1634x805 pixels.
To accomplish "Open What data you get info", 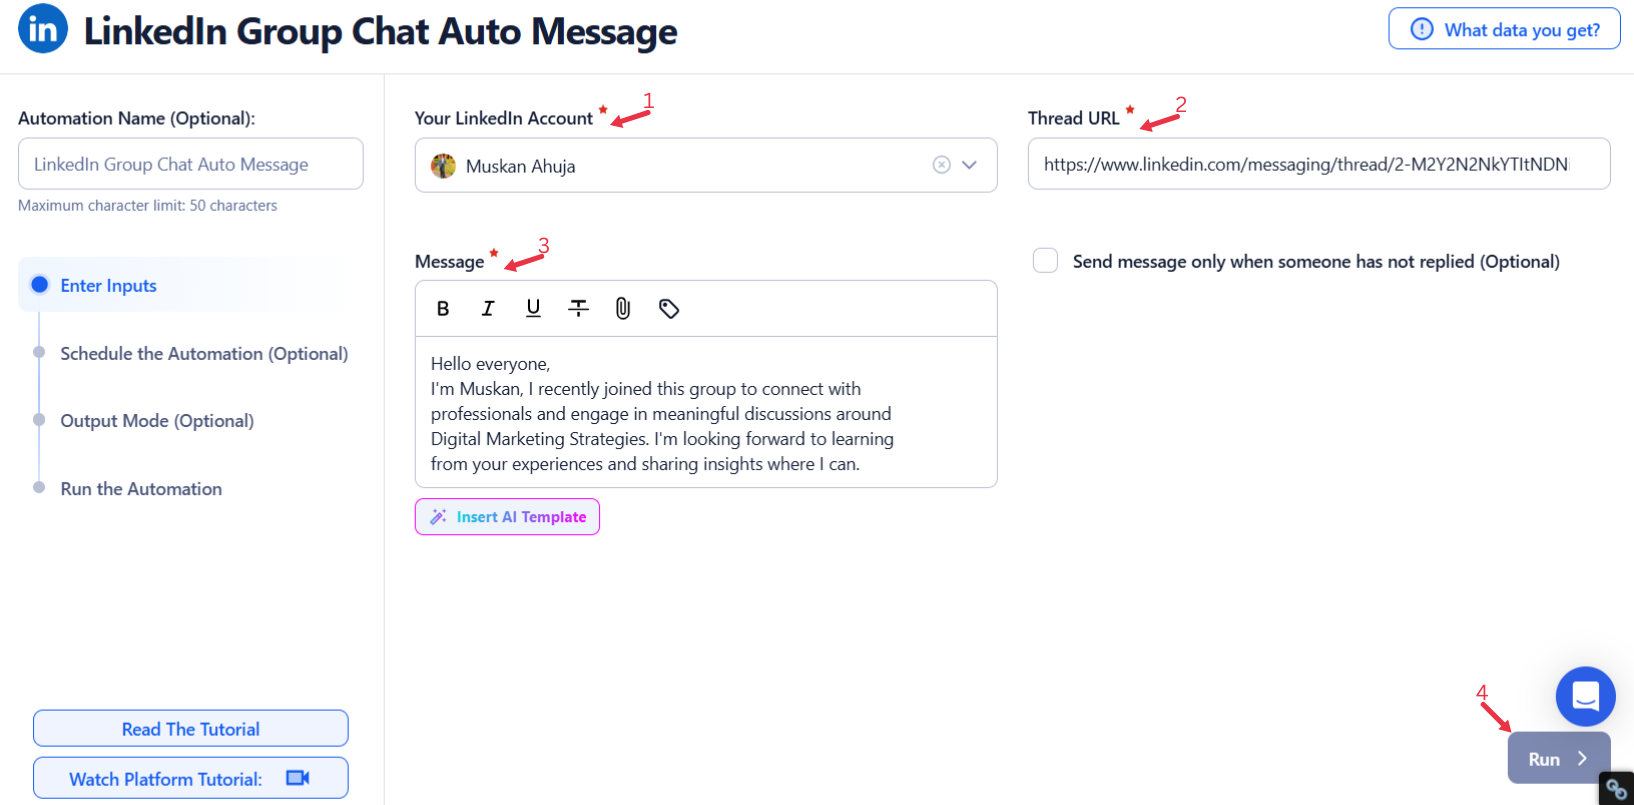I will (1504, 29).
